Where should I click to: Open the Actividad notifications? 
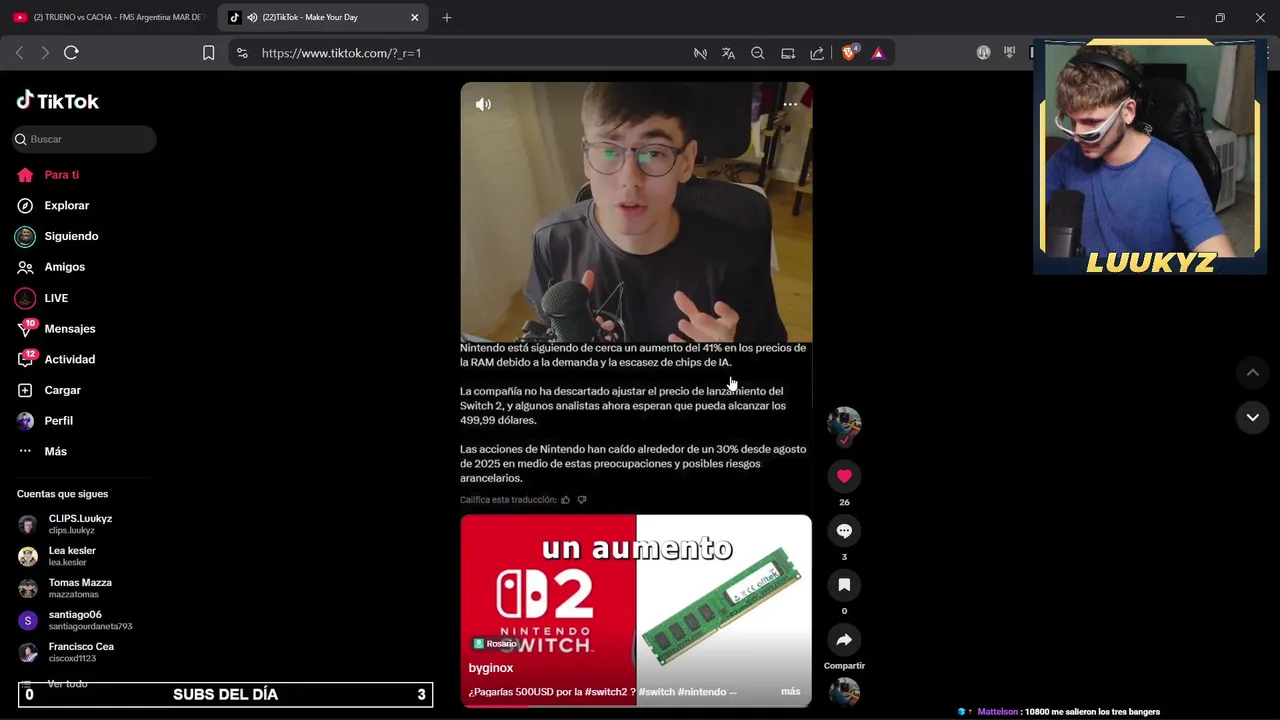click(56, 359)
